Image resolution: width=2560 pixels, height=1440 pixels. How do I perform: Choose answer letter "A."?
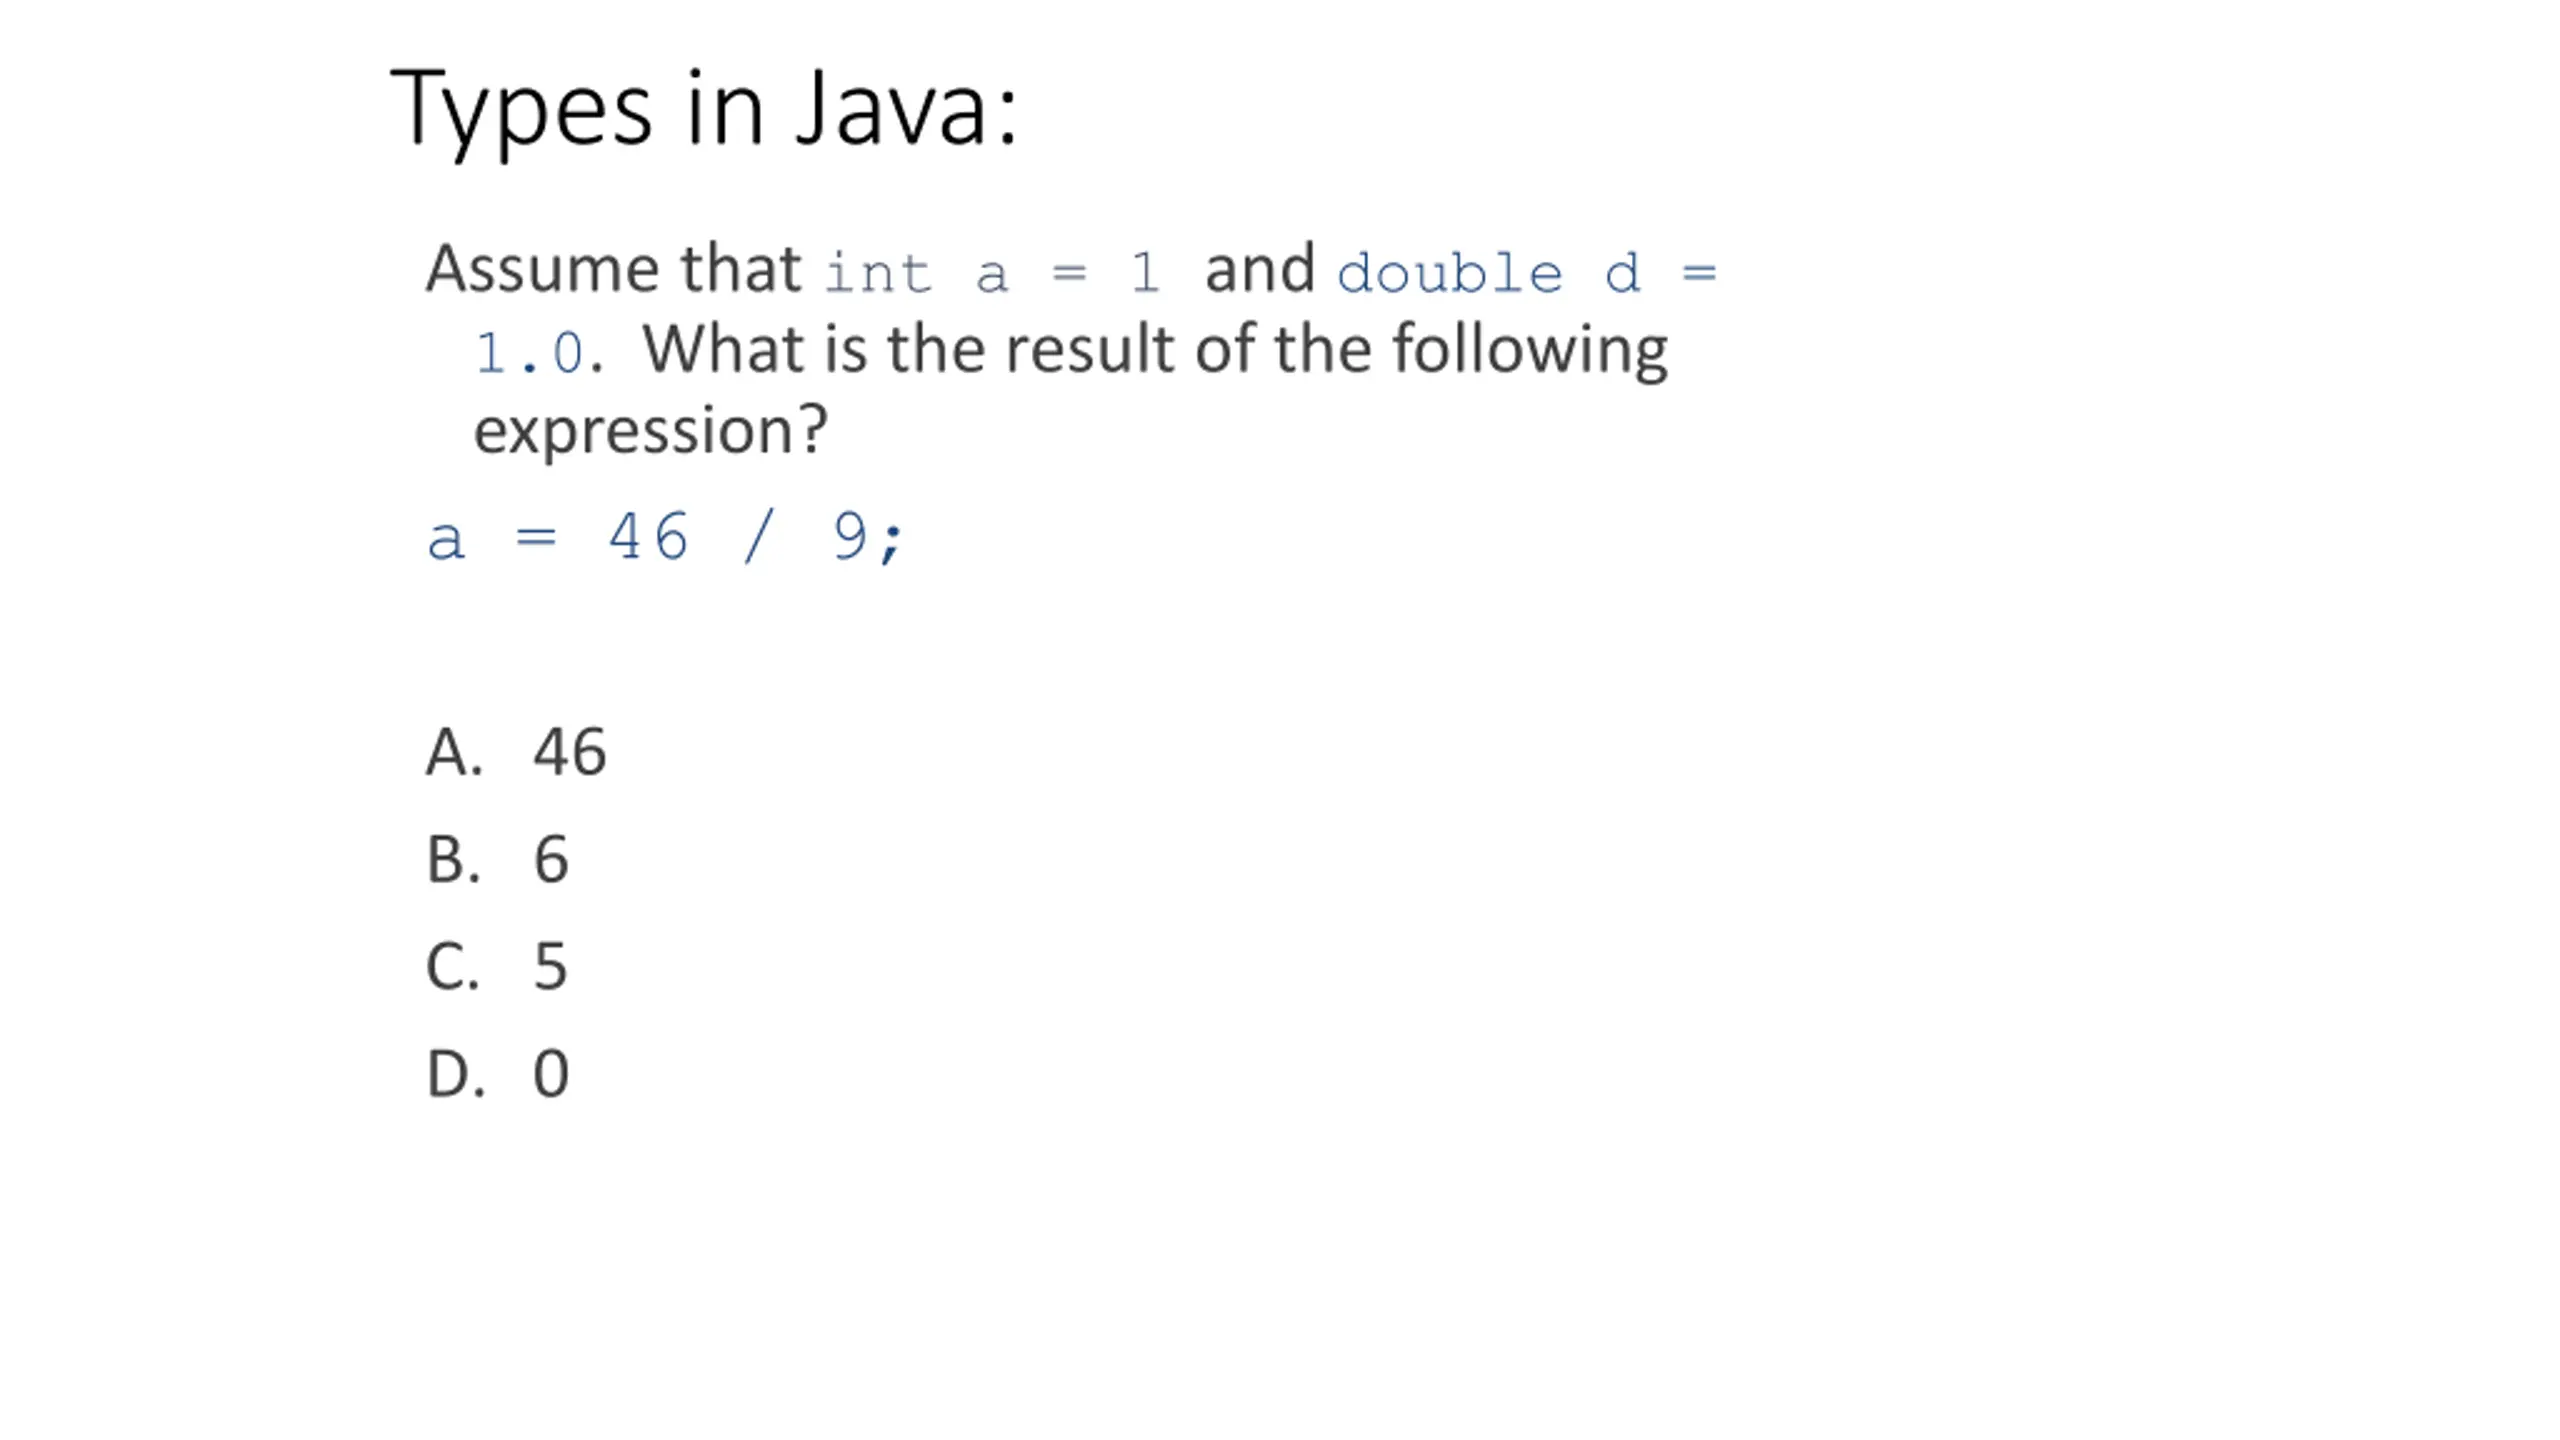point(454,751)
